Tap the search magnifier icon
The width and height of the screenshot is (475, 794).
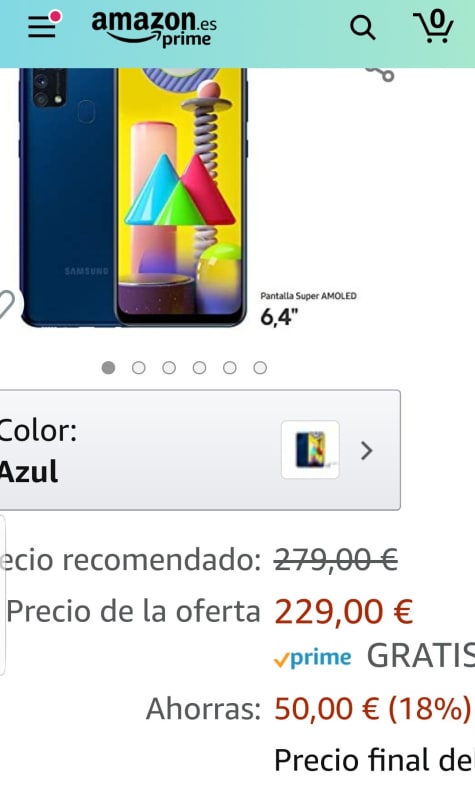(x=363, y=27)
